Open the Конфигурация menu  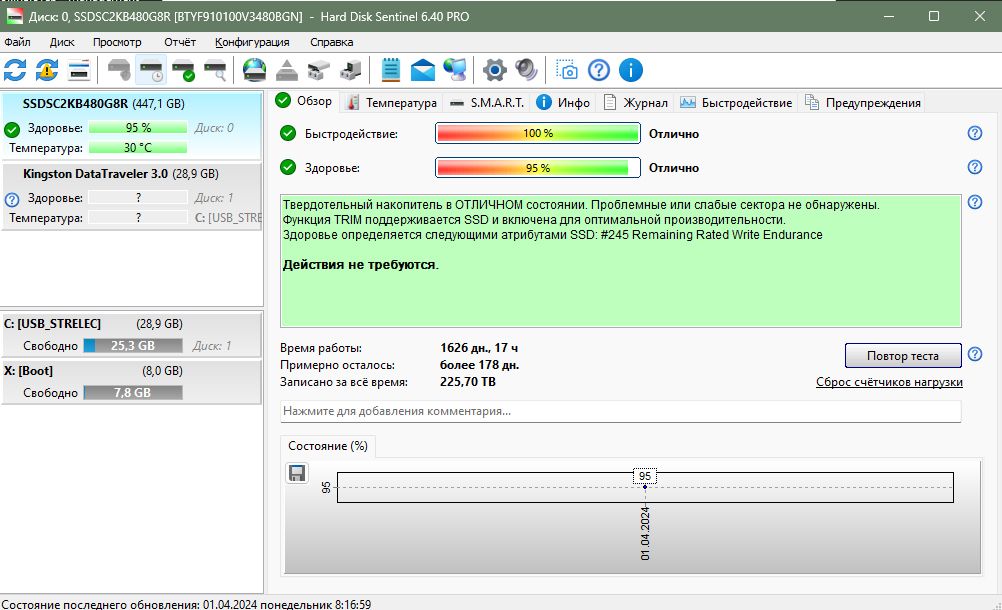tap(252, 42)
